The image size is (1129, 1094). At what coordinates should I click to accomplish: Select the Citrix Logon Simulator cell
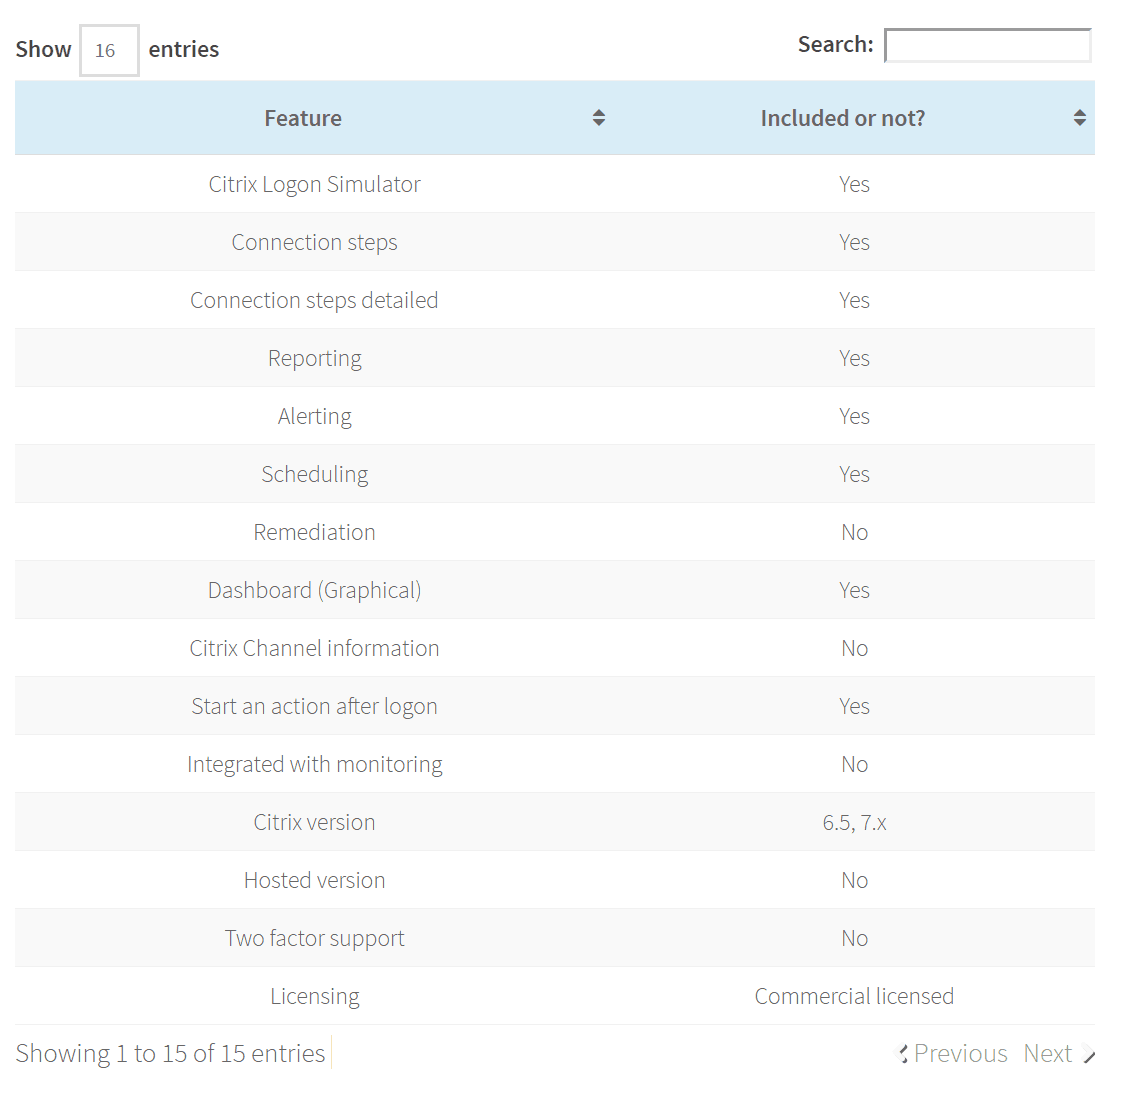click(x=315, y=184)
